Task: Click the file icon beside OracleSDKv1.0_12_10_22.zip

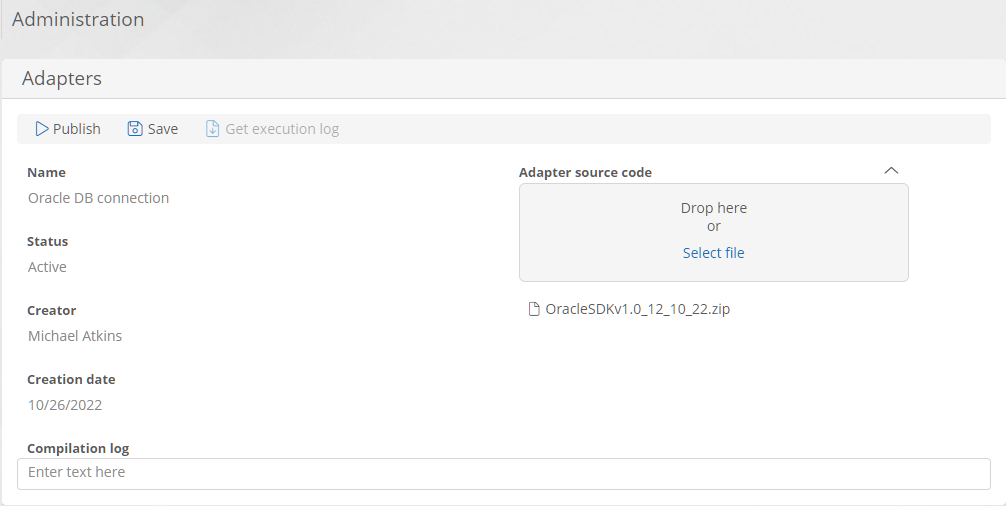Action: click(534, 309)
